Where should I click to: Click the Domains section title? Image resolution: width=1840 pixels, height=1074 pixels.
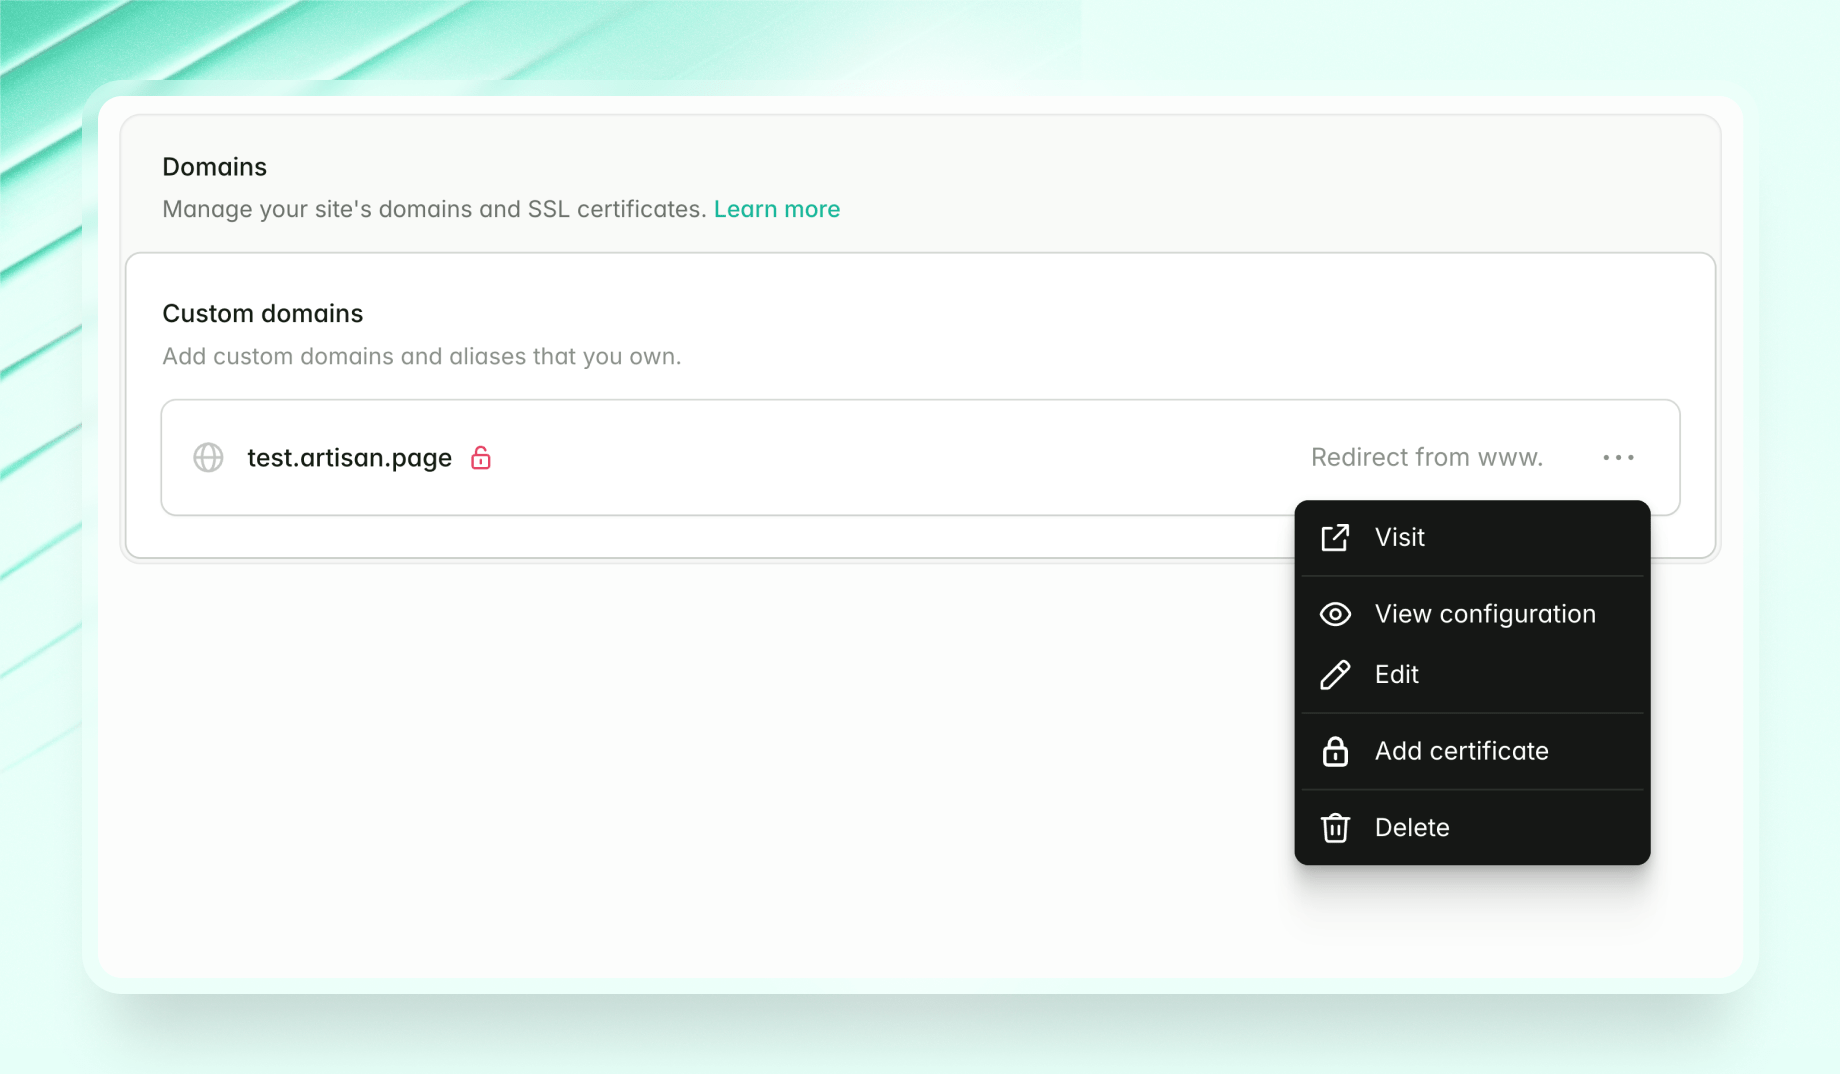pyautogui.click(x=214, y=167)
